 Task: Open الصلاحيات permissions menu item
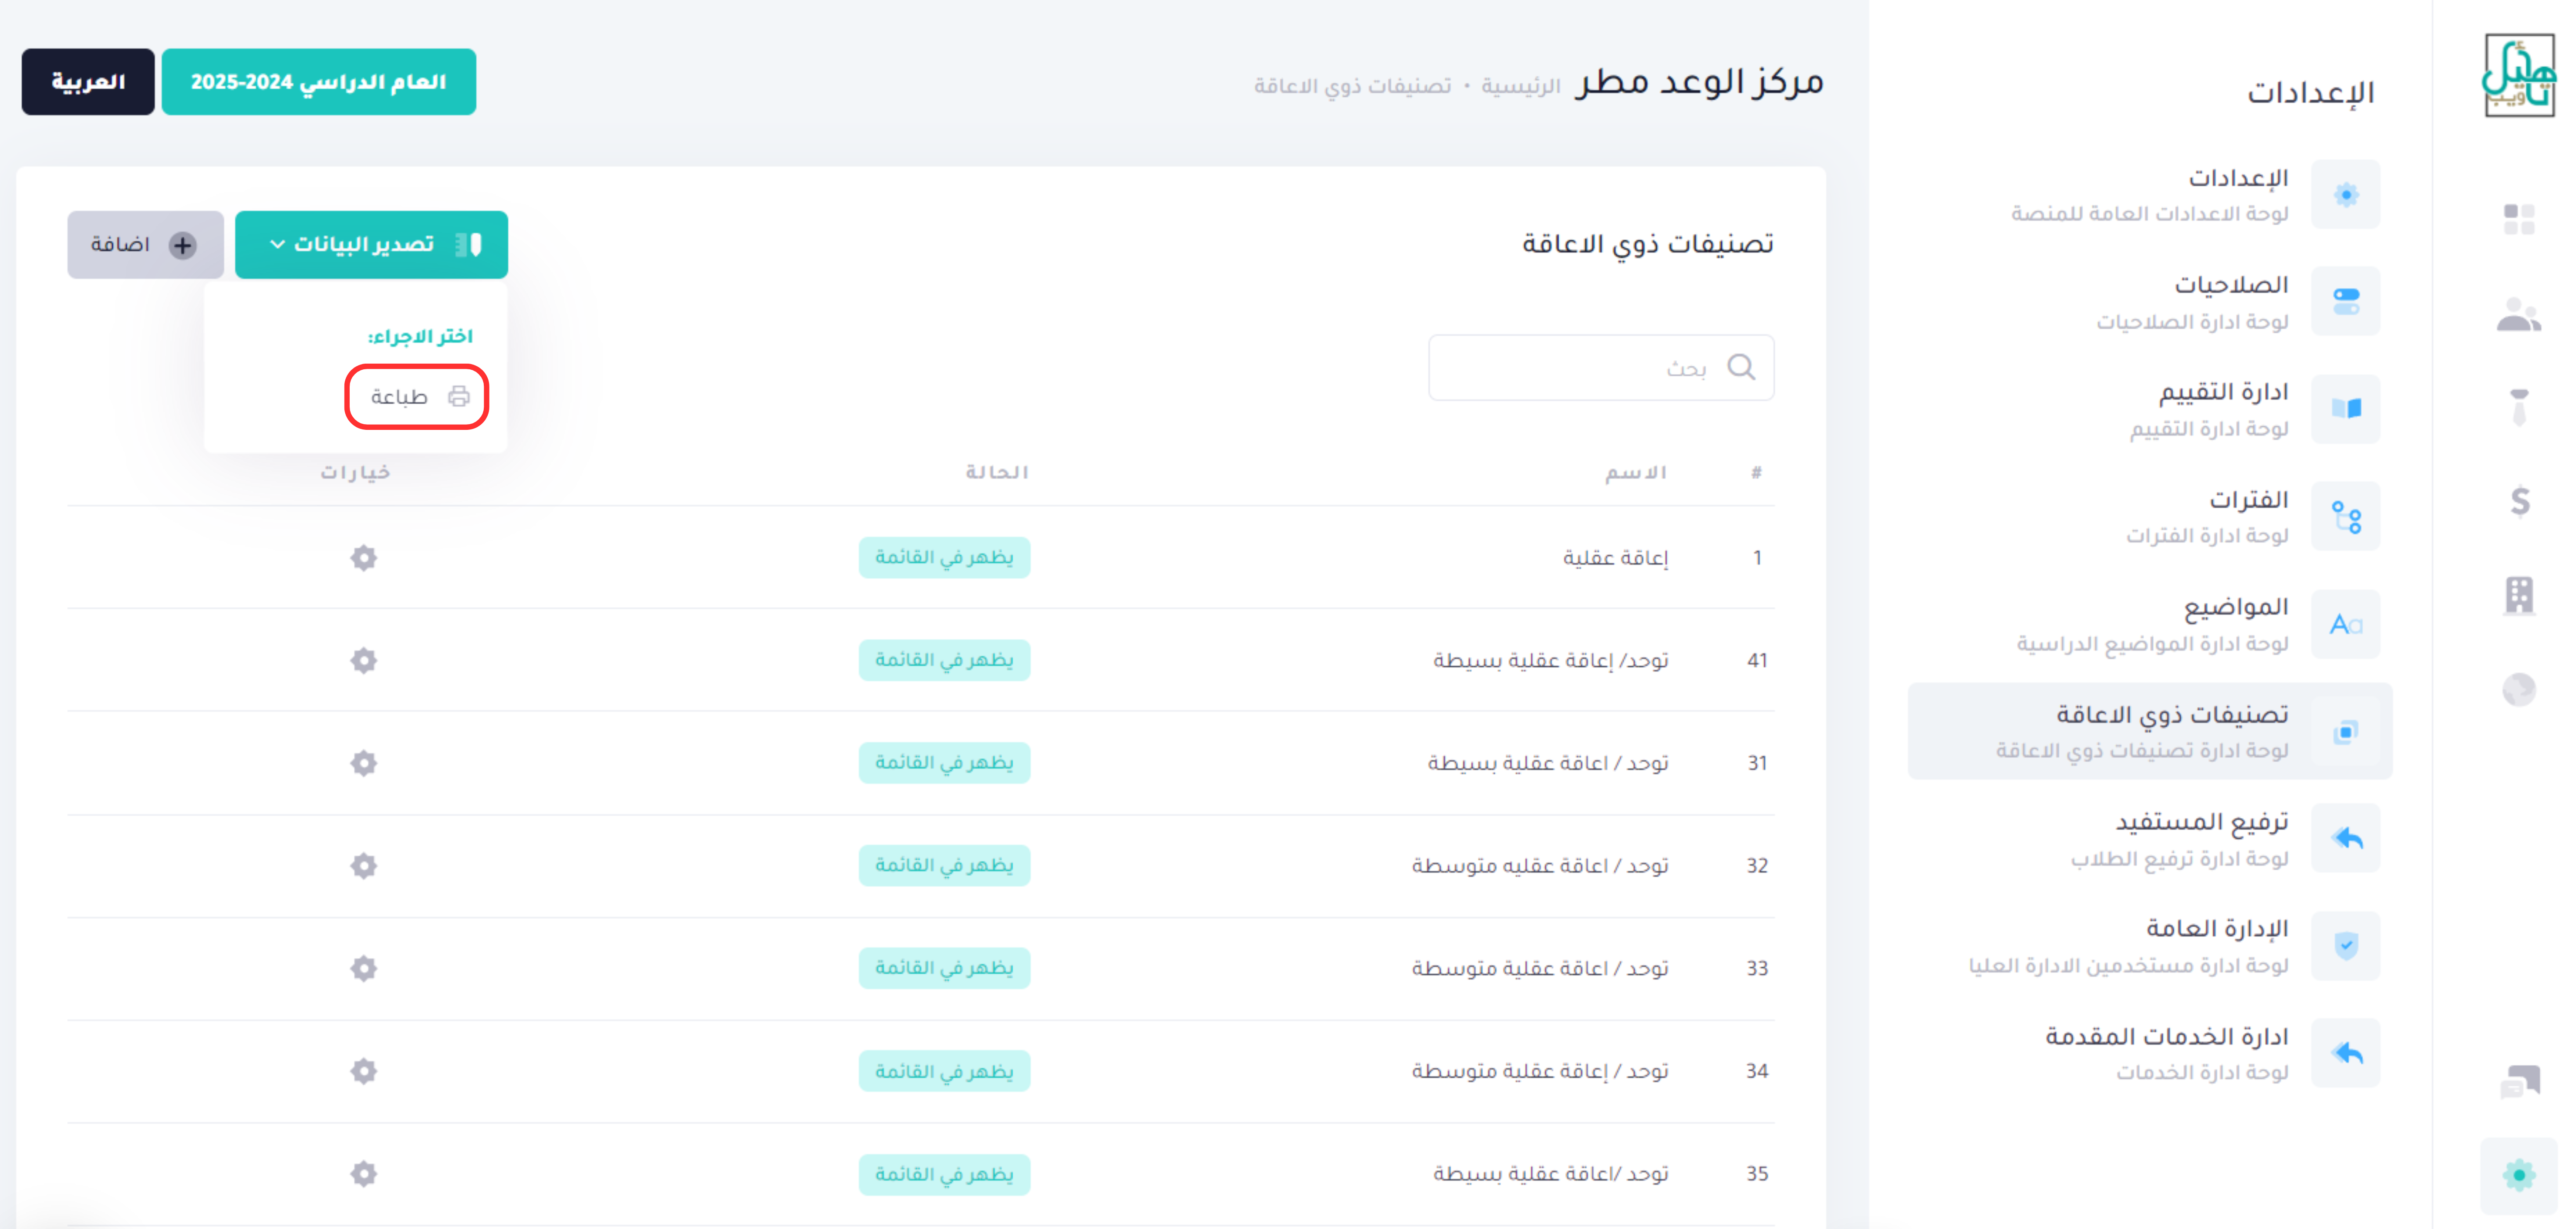click(2150, 301)
